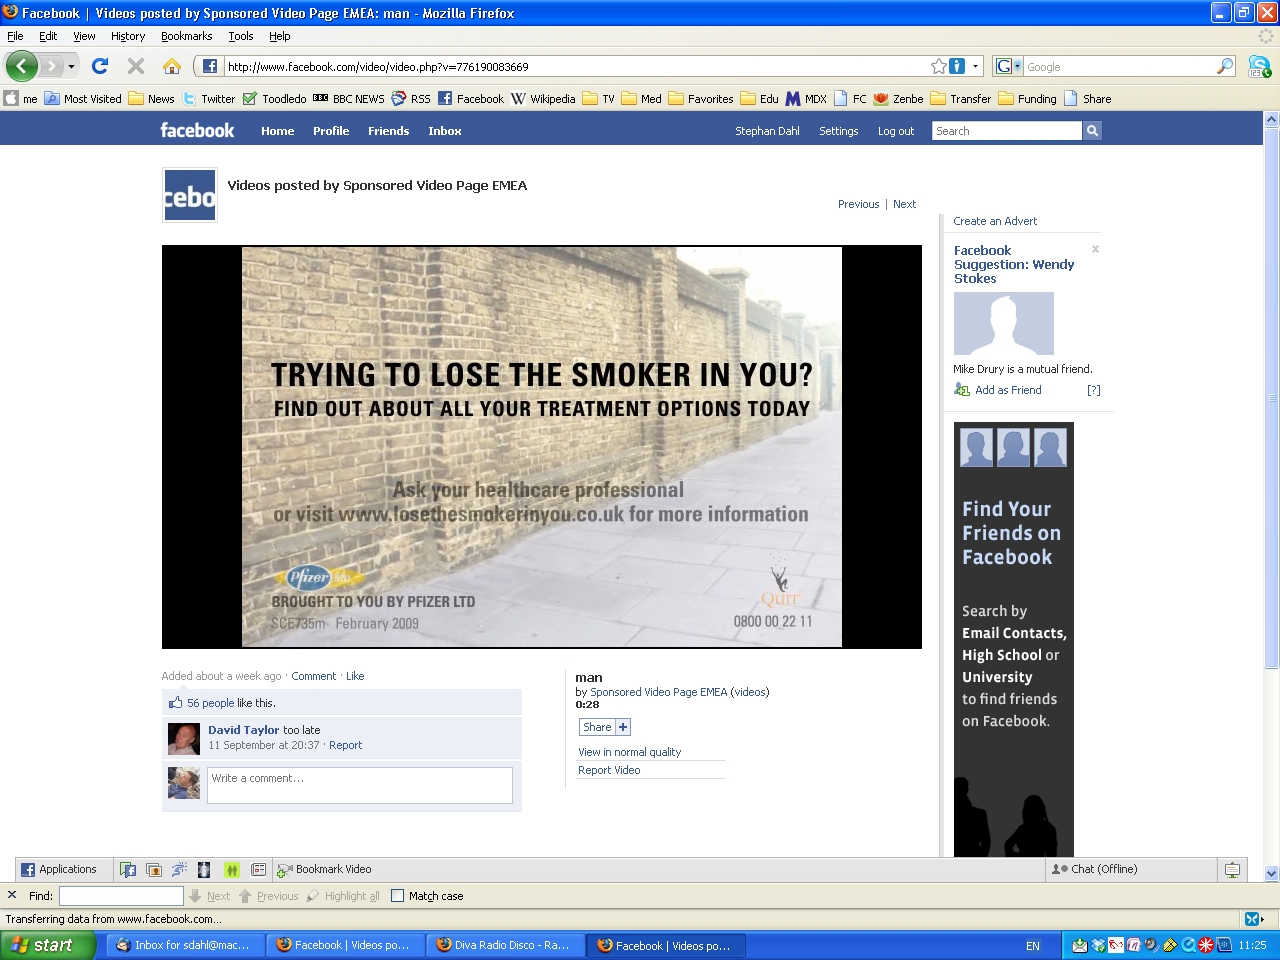Click the Bookmark Video icon in bottom bar
Viewport: 1280px width, 960px height.
point(285,870)
